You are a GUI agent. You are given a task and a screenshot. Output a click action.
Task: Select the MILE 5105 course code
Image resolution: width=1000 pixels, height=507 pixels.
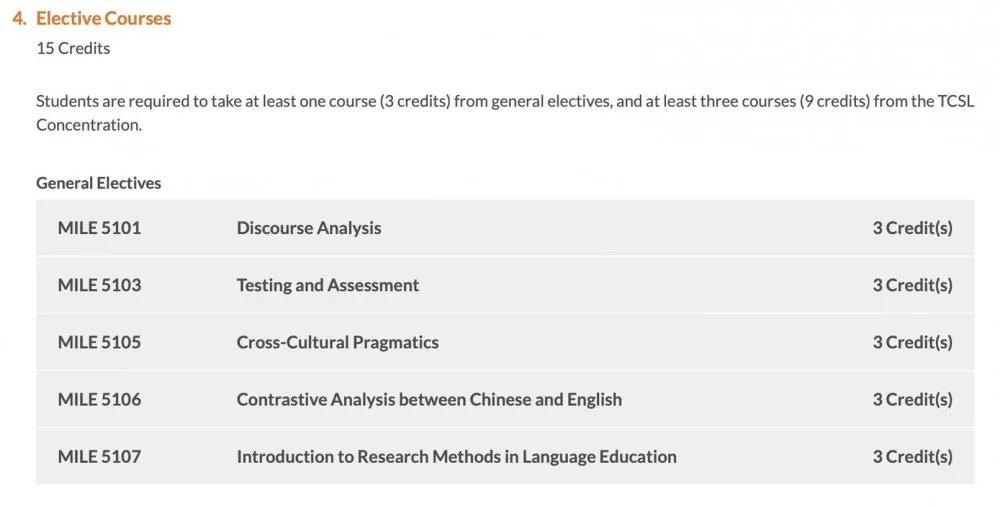pyautogui.click(x=99, y=342)
